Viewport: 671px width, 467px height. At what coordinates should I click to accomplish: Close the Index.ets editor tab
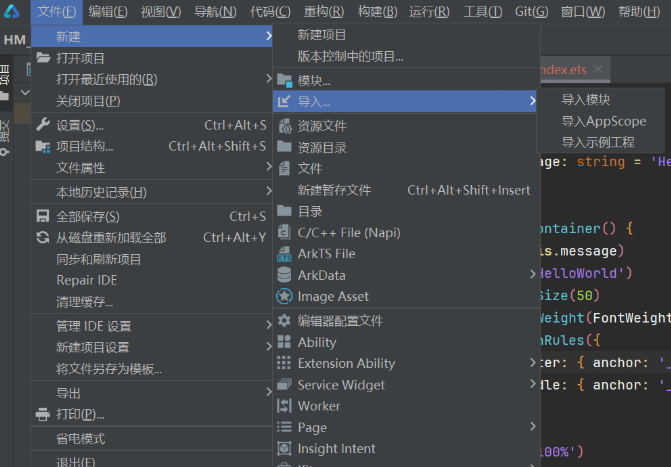pos(598,68)
